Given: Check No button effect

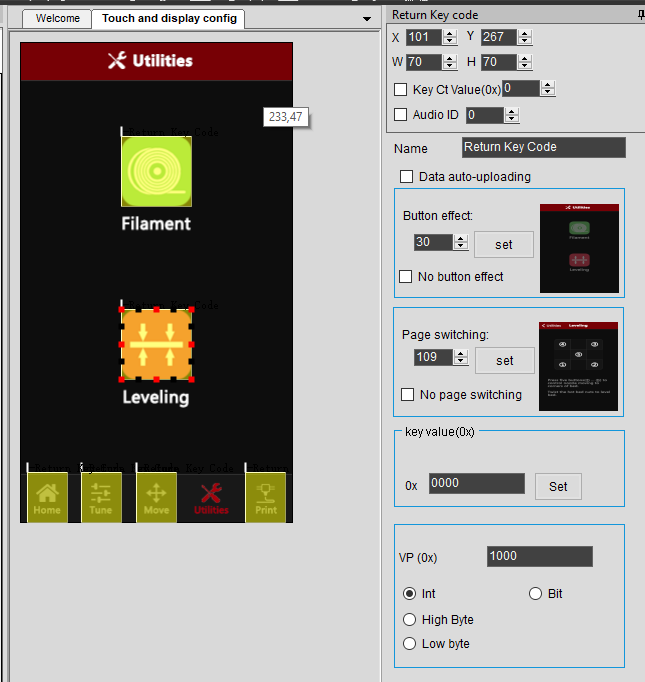Looking at the screenshot, I should point(405,277).
